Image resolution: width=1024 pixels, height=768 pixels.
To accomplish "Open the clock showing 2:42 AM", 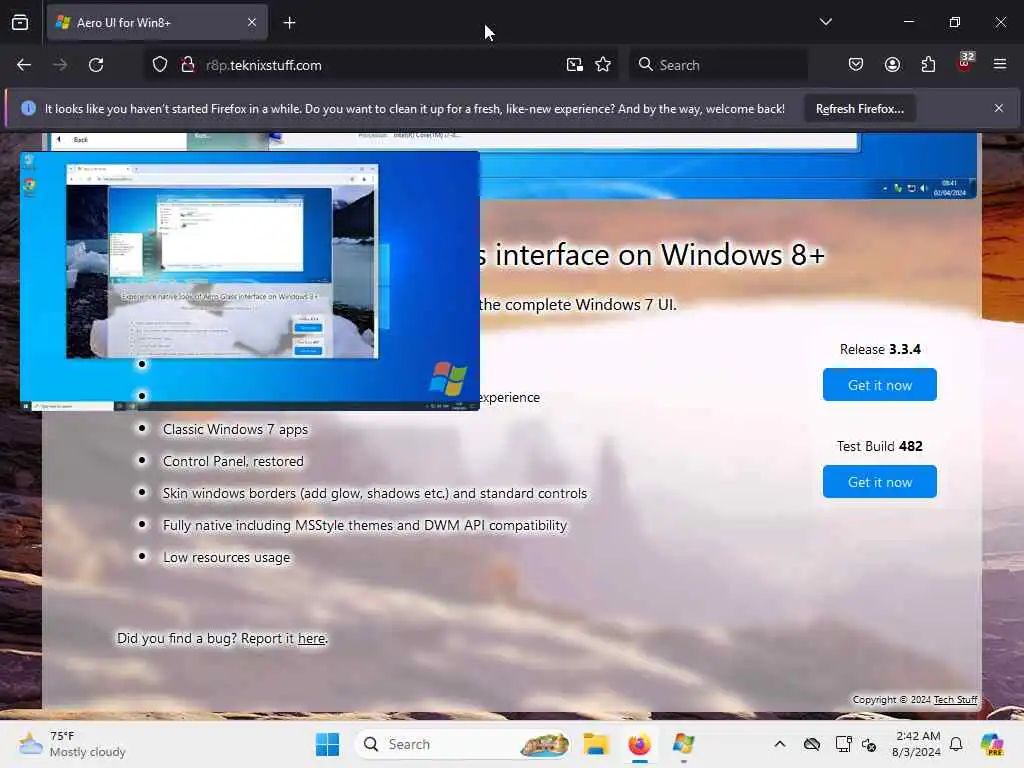I will pos(917,744).
